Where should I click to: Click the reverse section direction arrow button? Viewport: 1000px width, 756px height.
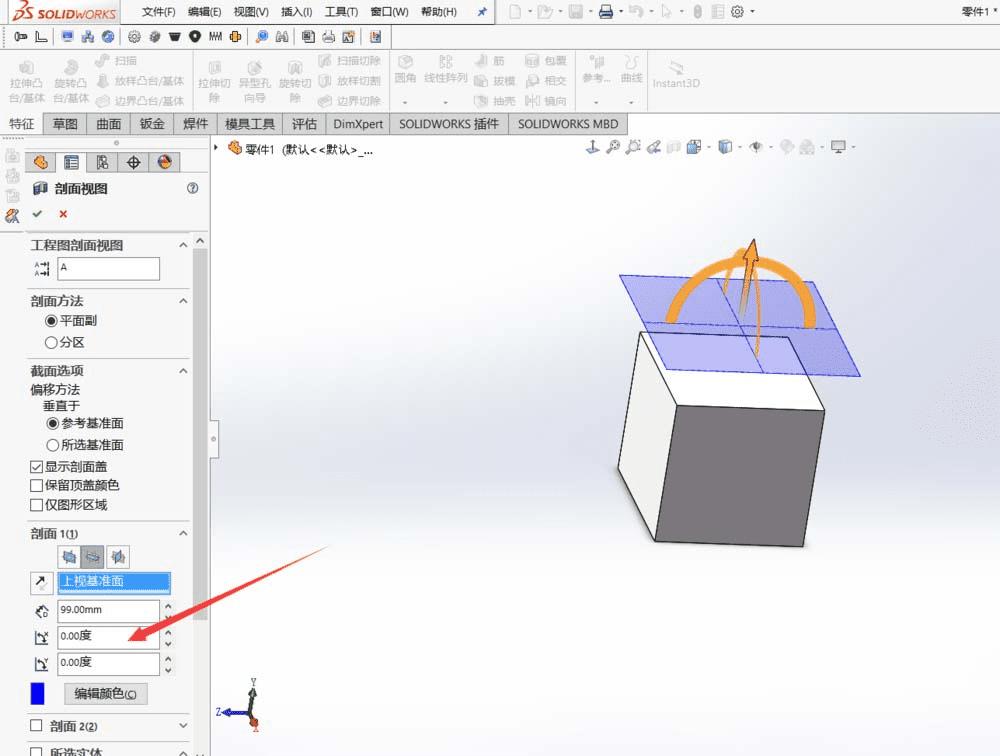point(41,583)
